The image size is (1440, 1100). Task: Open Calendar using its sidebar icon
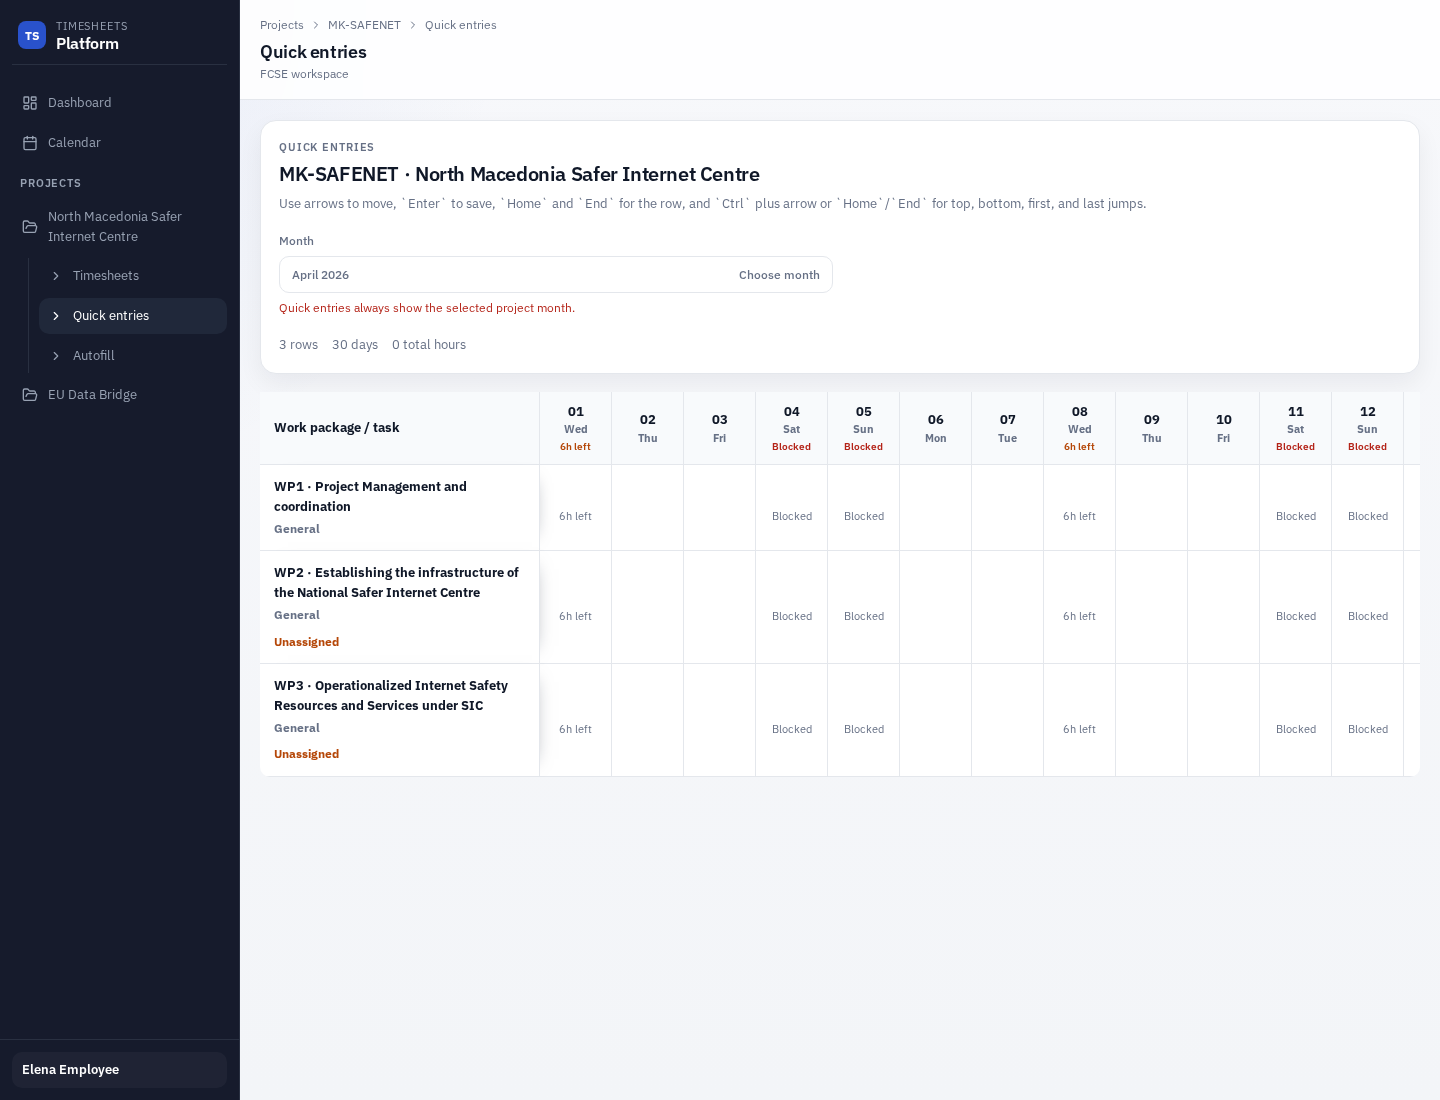pyautogui.click(x=30, y=142)
